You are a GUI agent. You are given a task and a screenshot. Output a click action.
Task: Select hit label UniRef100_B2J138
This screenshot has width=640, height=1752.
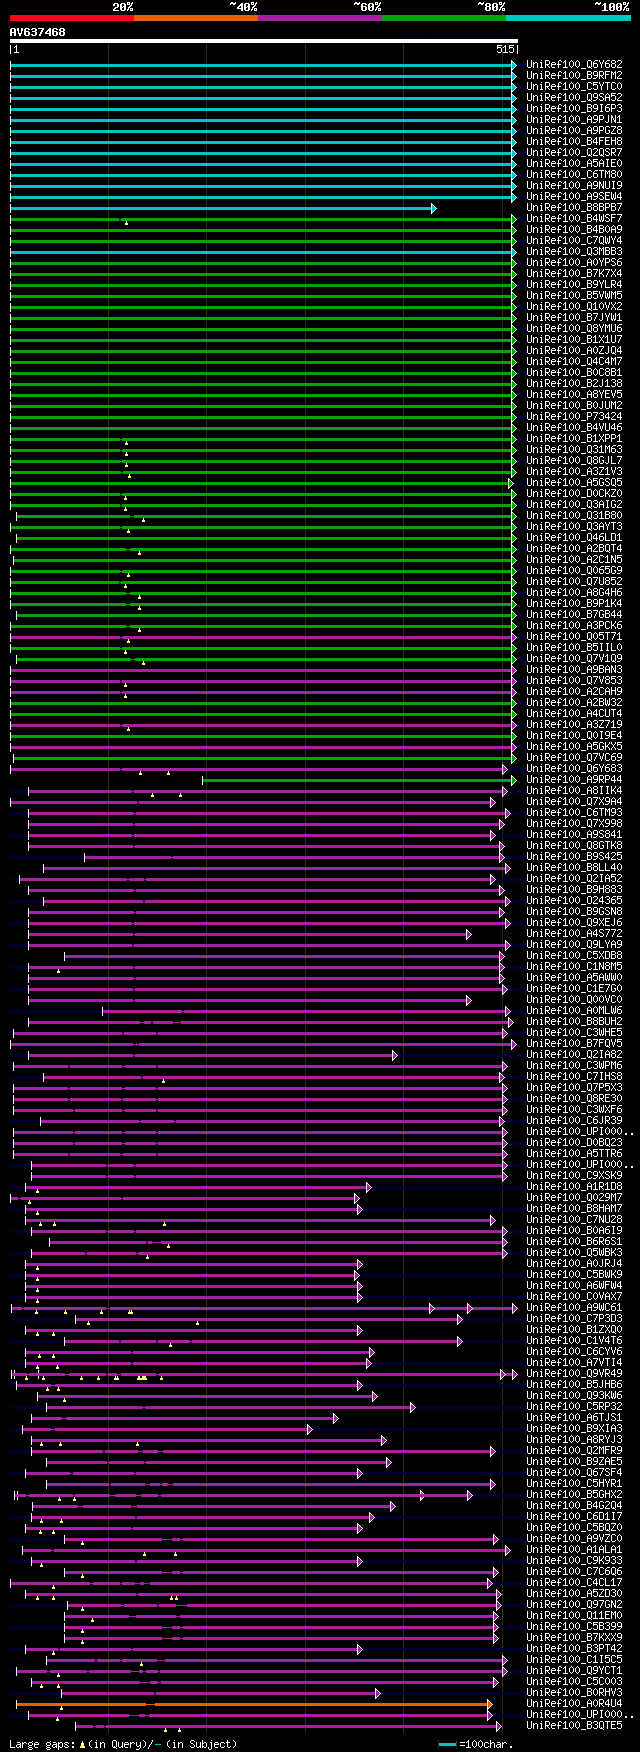click(574, 384)
